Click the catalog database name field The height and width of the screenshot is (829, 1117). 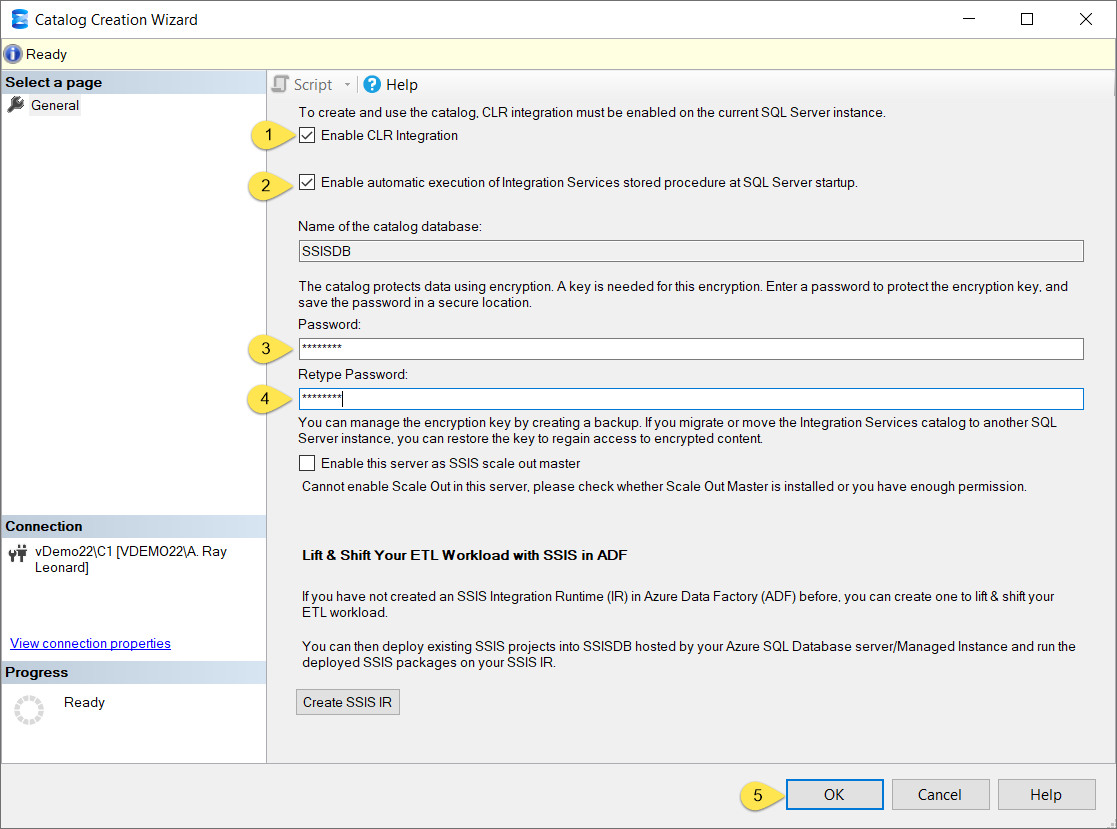pos(691,251)
